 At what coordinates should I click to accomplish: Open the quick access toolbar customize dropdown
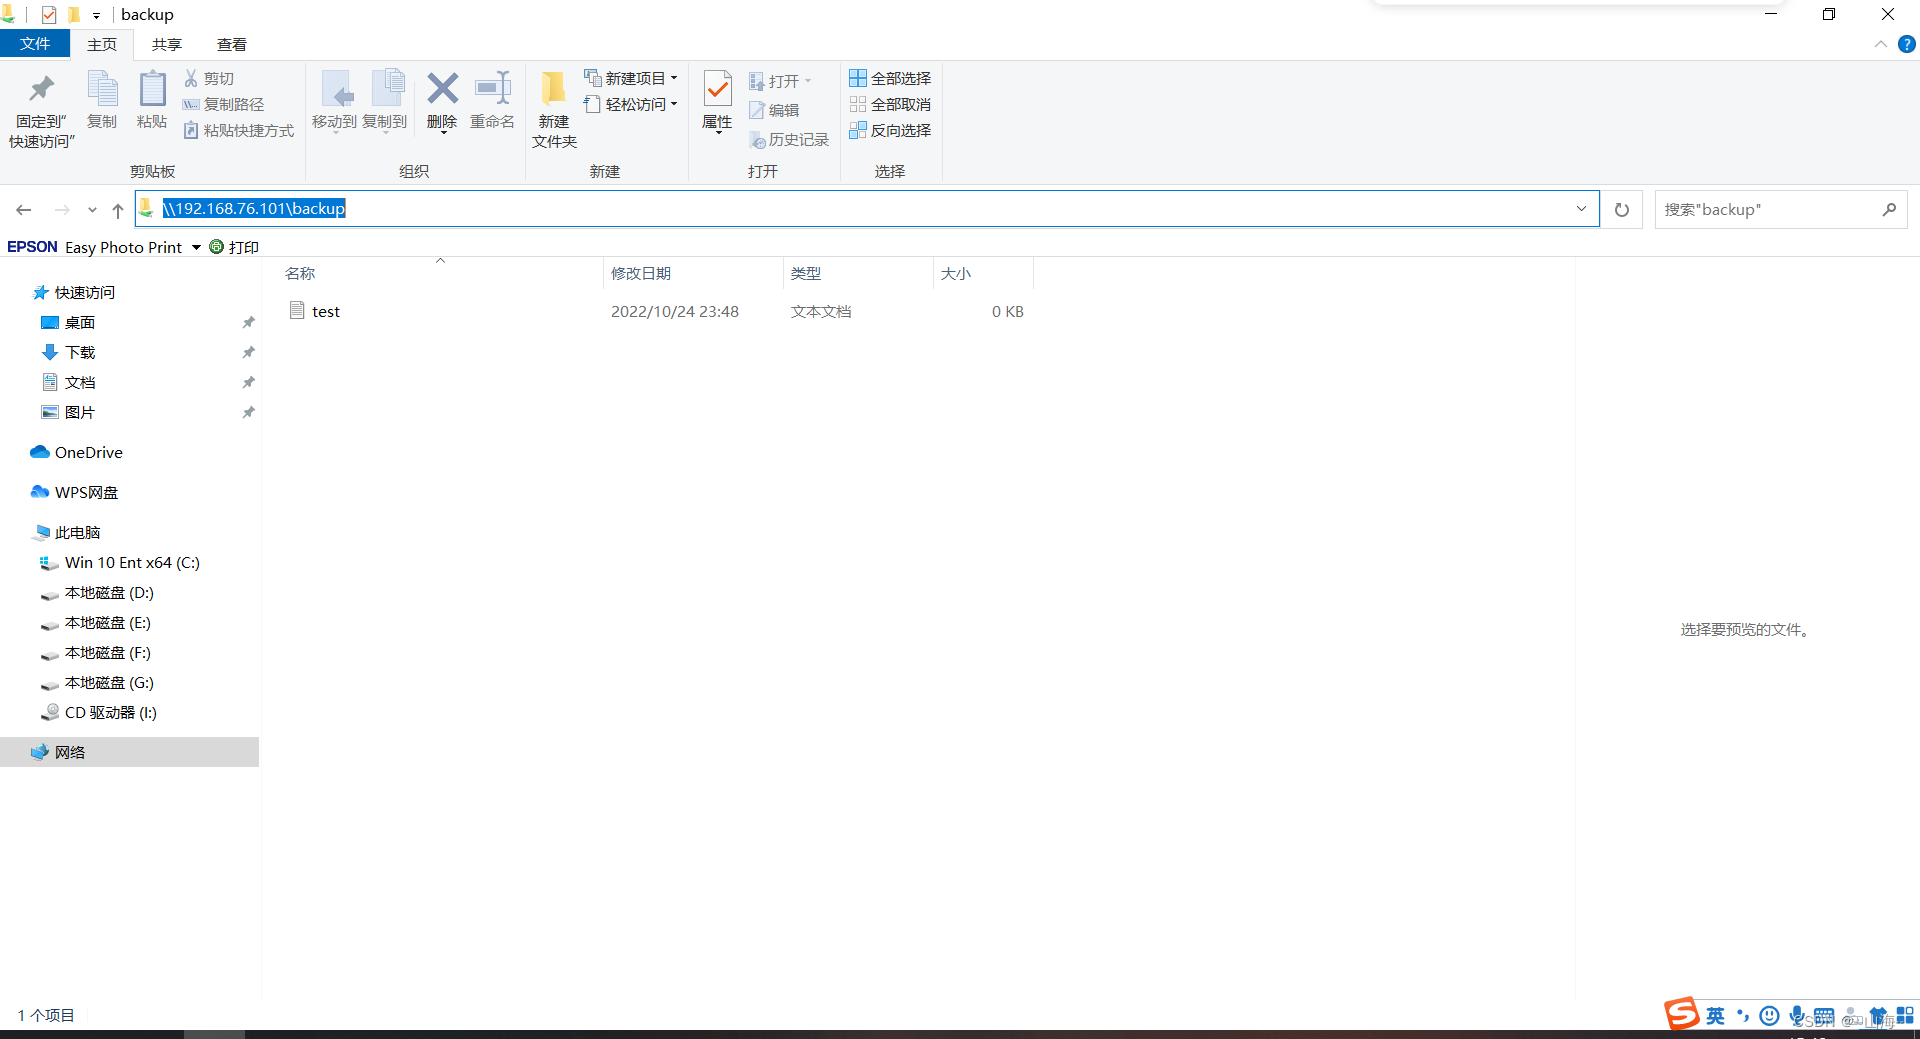(96, 15)
